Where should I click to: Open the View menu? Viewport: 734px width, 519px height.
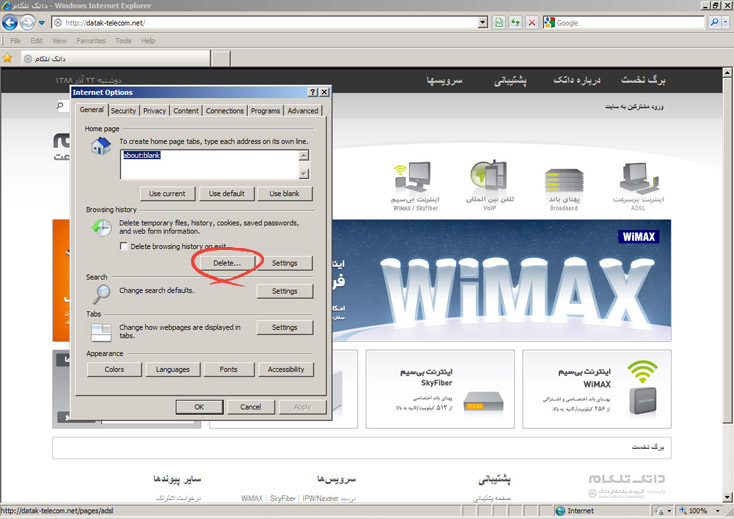click(x=59, y=41)
